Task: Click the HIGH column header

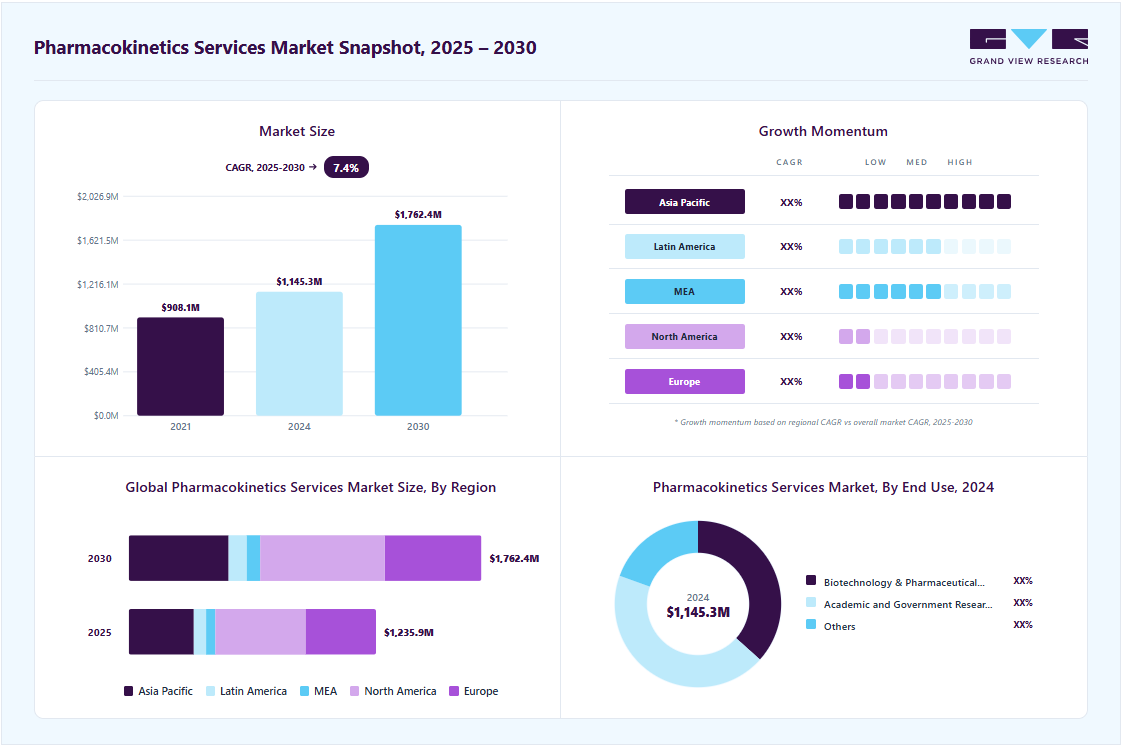Action: tap(960, 162)
